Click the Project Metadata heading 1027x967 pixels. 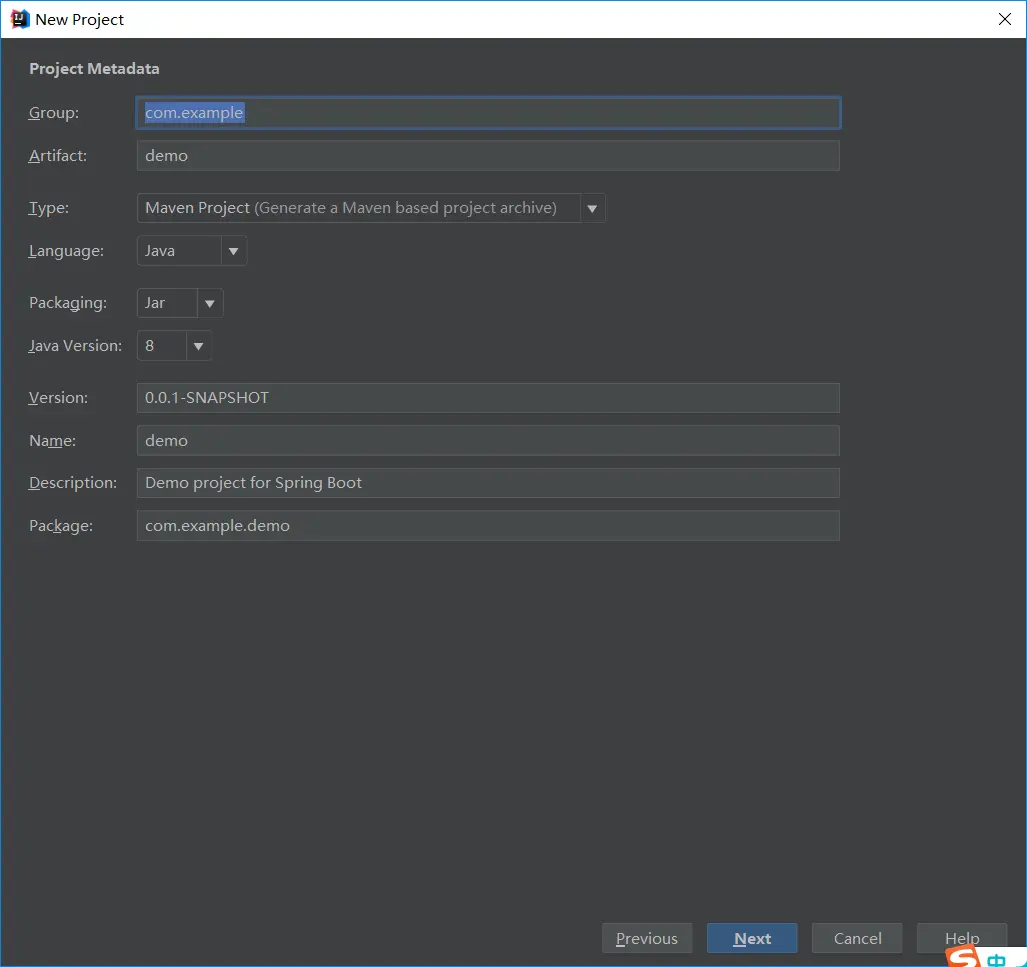point(94,69)
